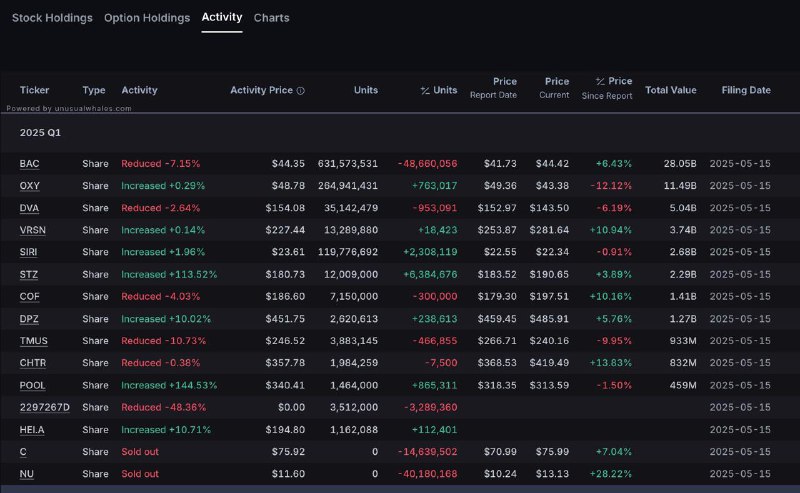Sort by Ticker column header
Image resolution: width=800 pixels, height=493 pixels.
(x=34, y=90)
